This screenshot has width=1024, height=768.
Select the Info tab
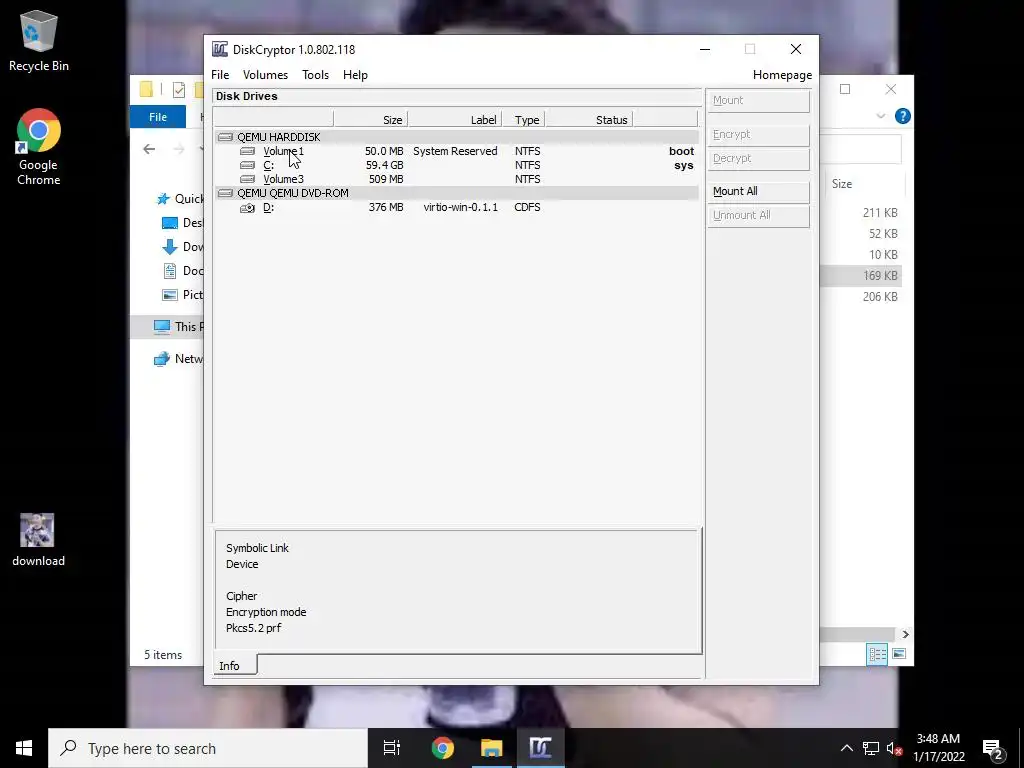tap(235, 665)
